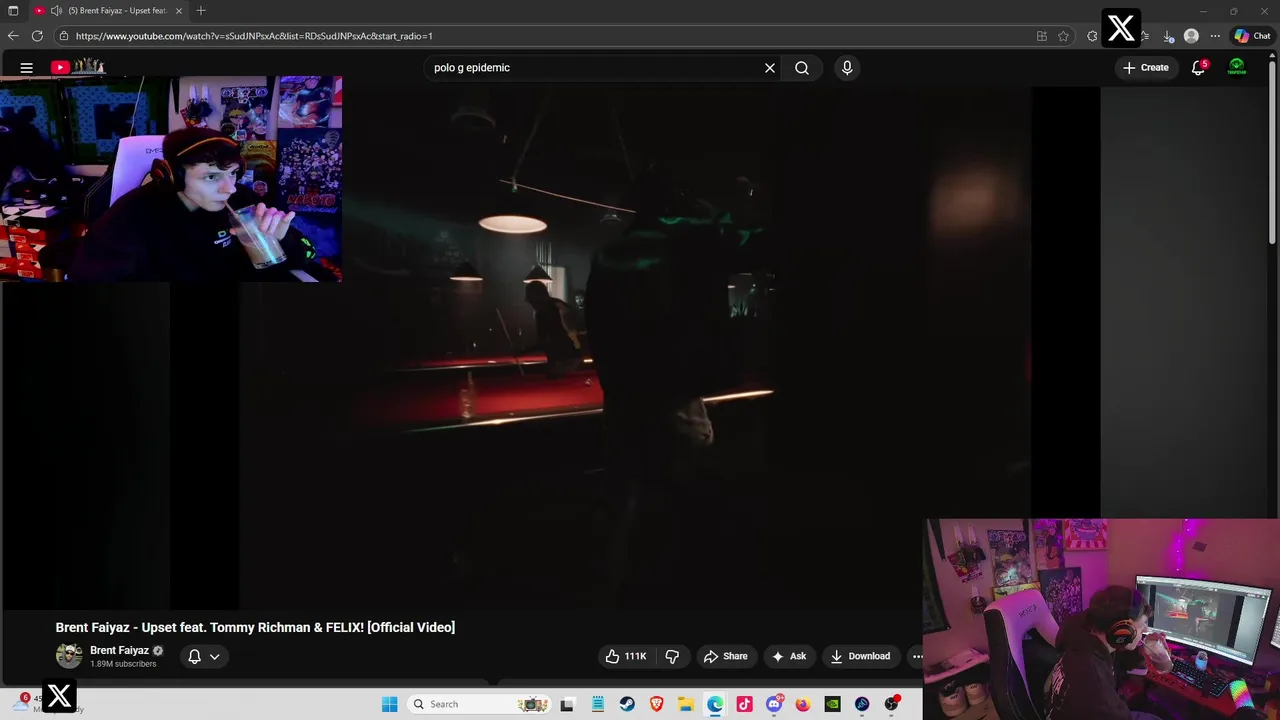Dislike the Brent Faiyaz video

pyautogui.click(x=672, y=656)
